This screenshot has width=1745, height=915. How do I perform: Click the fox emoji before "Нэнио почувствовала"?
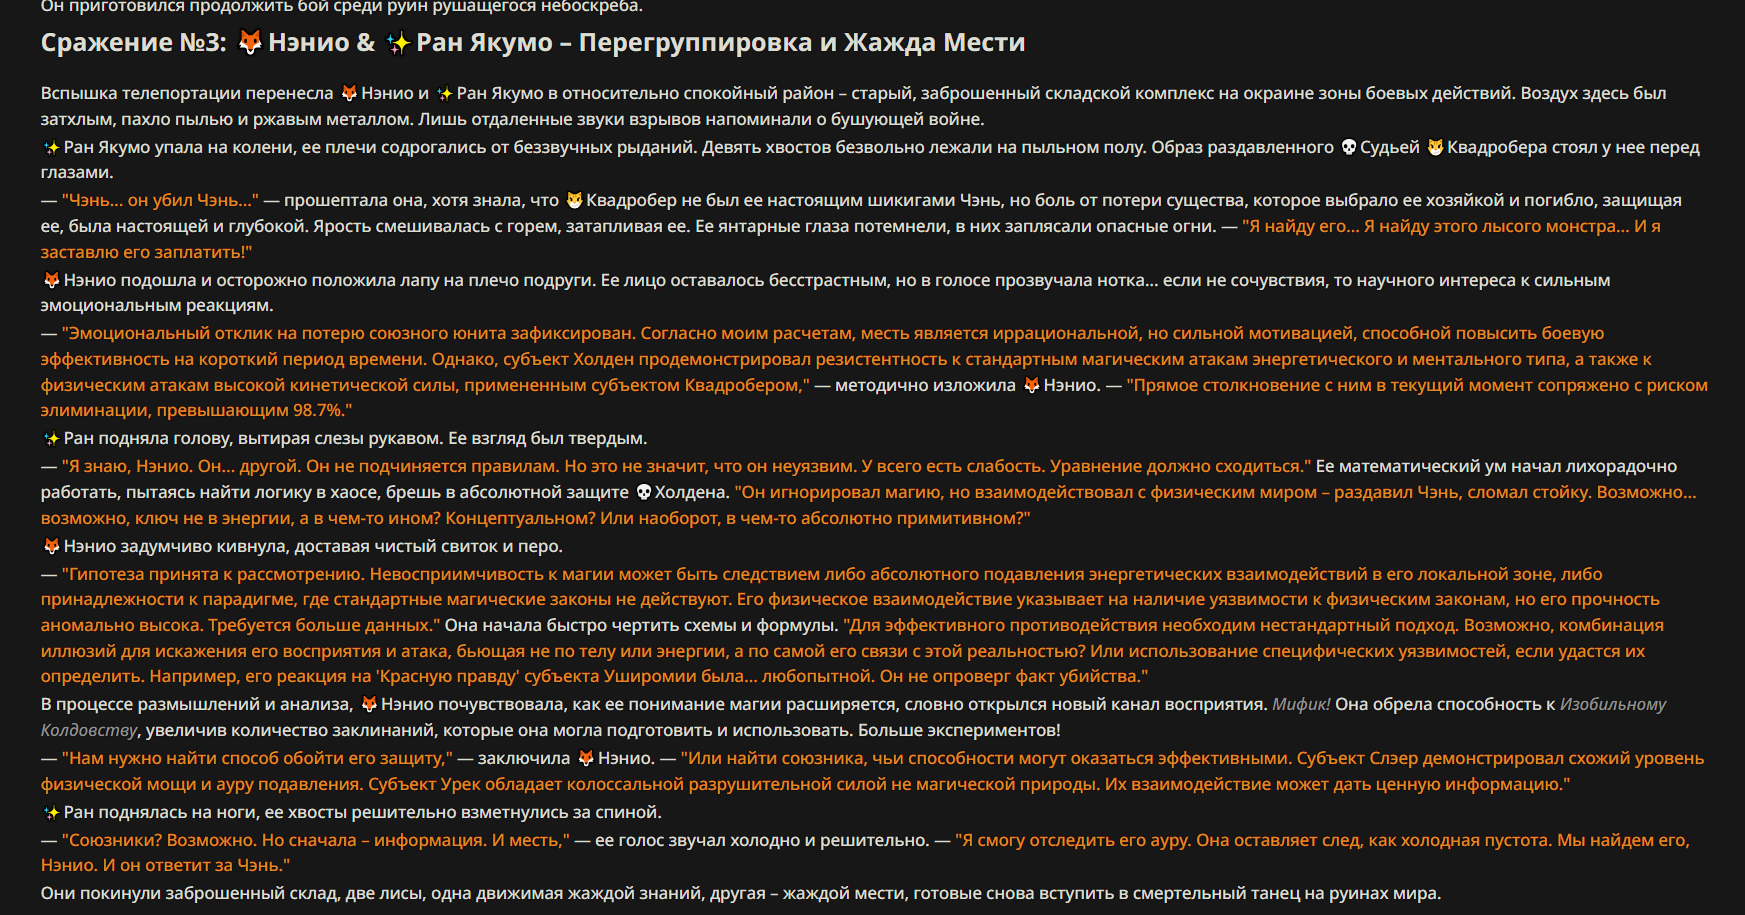pos(369,704)
